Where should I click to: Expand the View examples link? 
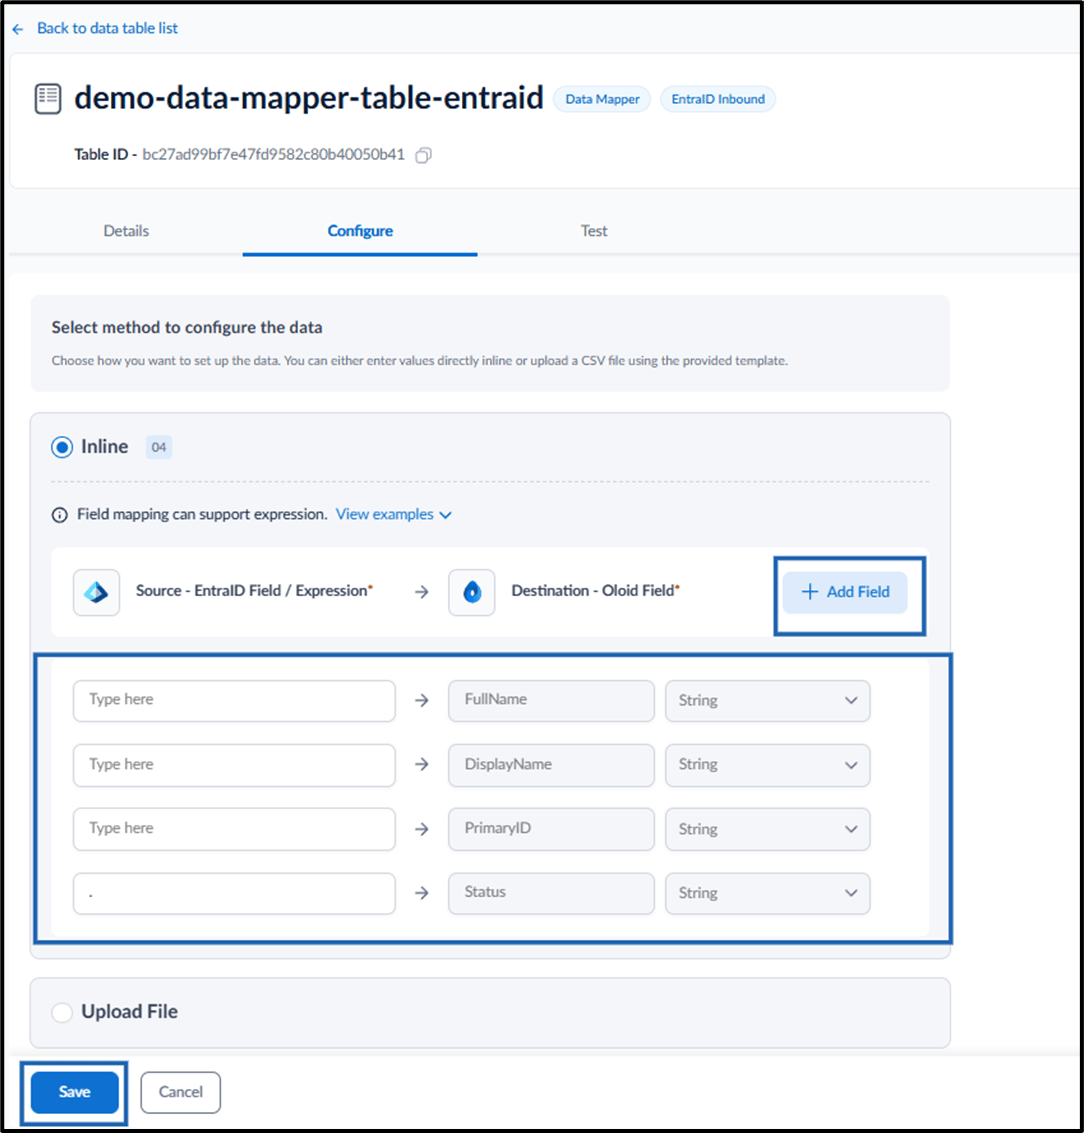(394, 514)
